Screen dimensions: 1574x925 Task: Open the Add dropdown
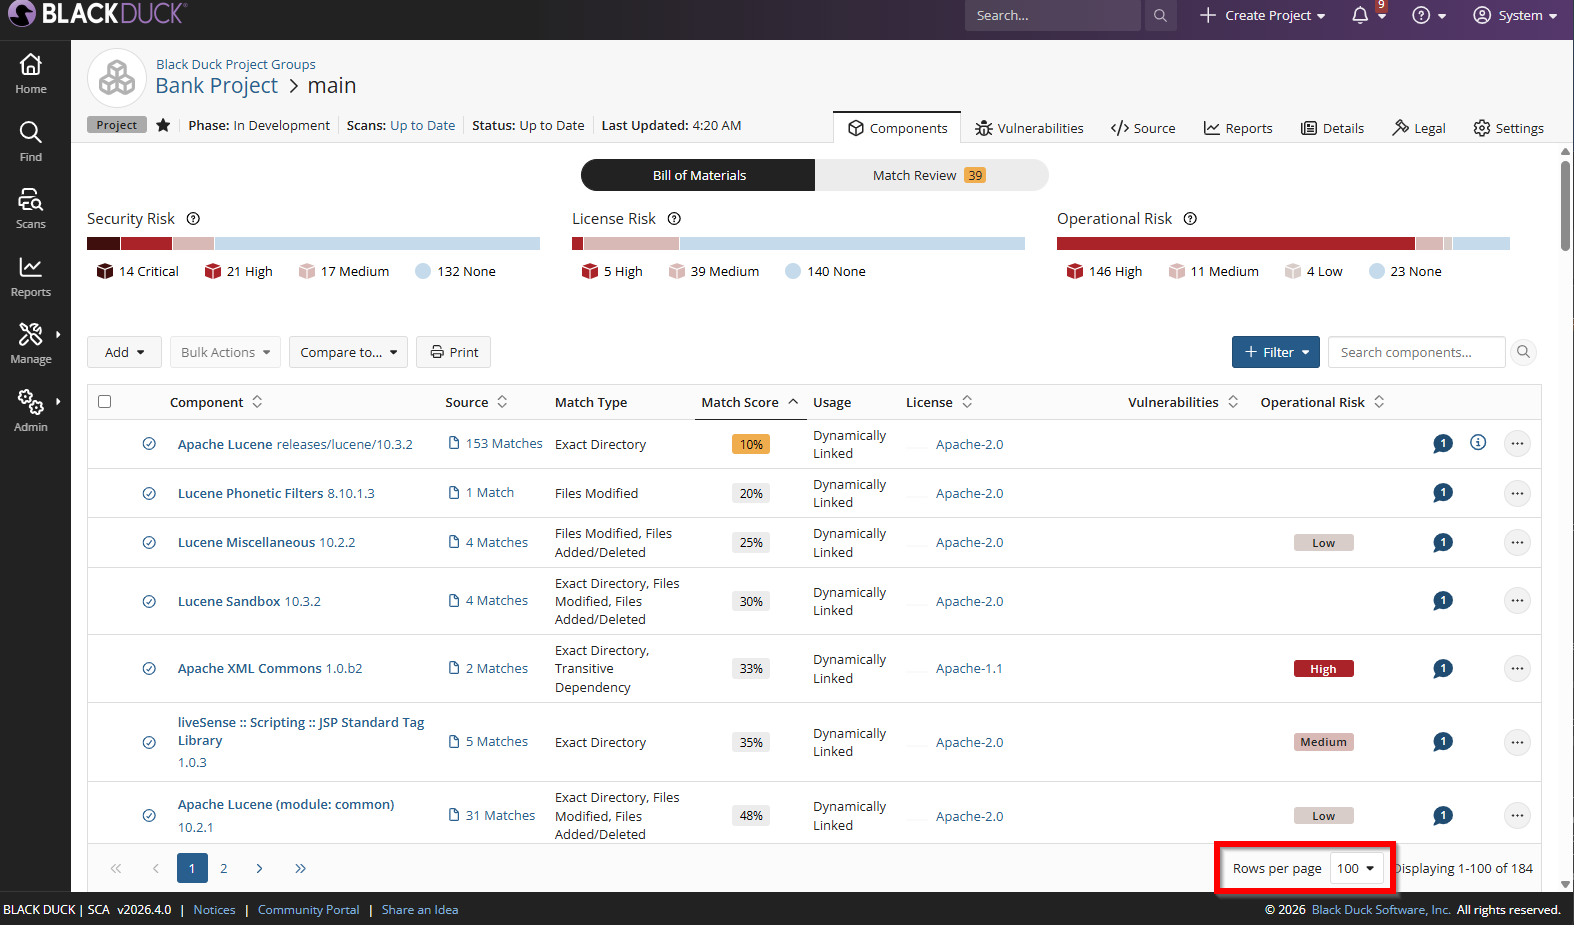pyautogui.click(x=124, y=352)
